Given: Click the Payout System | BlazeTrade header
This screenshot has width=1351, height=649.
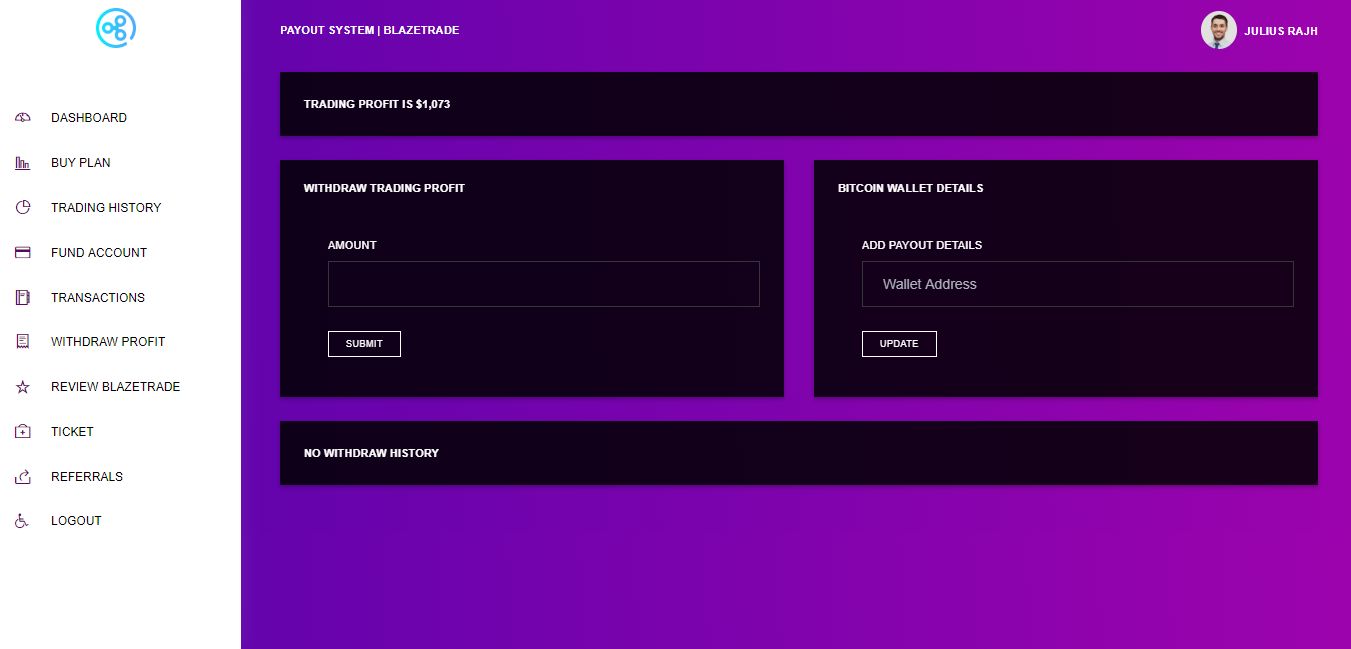Looking at the screenshot, I should tap(370, 30).
